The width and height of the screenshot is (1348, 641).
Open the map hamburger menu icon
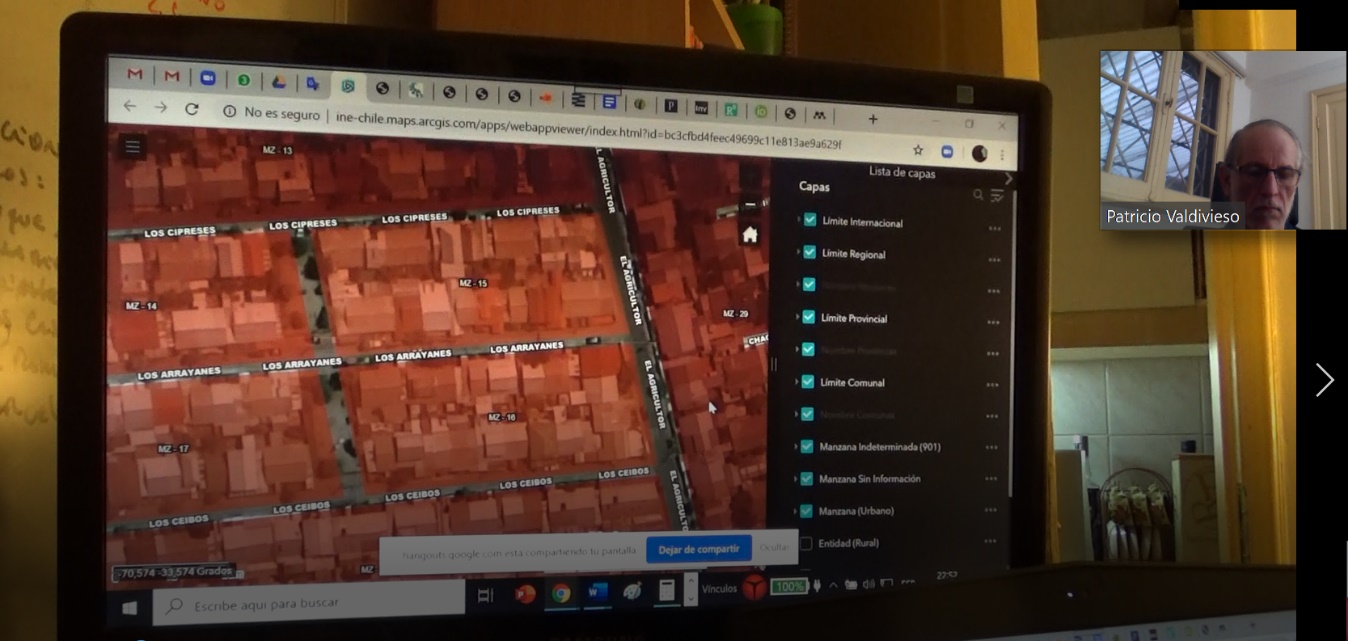coord(132,146)
